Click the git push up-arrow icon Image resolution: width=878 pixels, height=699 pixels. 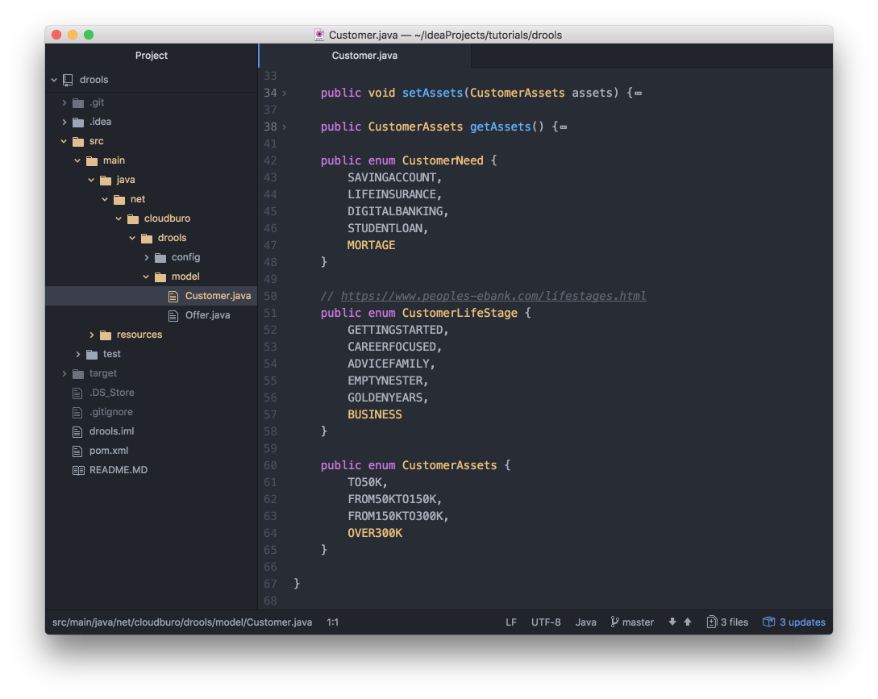tap(687, 622)
